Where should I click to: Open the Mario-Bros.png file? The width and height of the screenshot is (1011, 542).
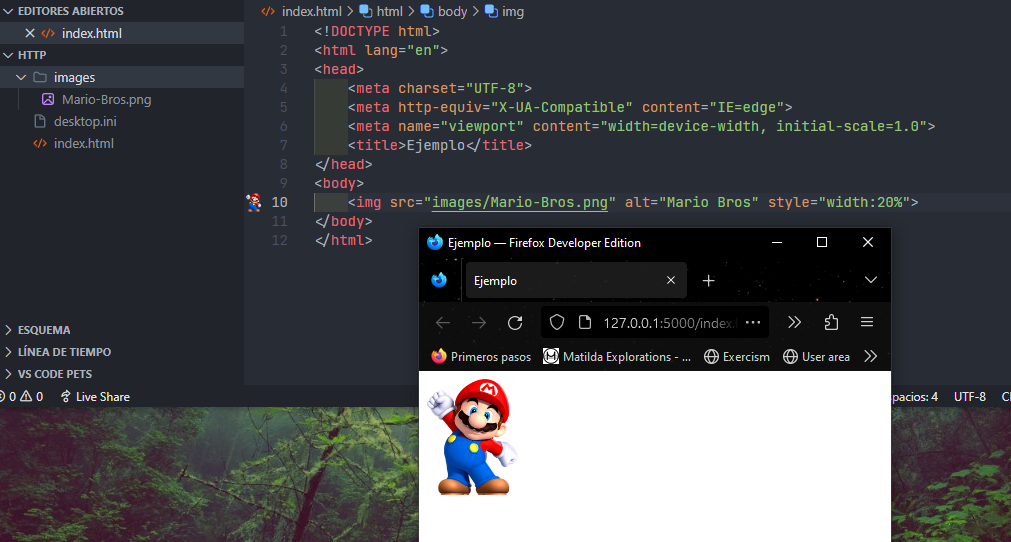point(106,99)
